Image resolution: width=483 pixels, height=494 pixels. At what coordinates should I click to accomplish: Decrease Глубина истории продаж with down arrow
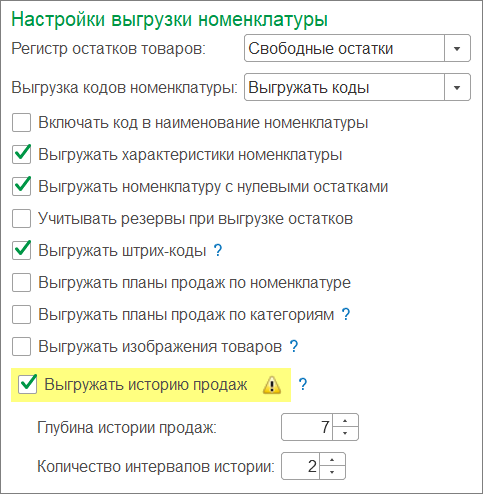coord(345,433)
